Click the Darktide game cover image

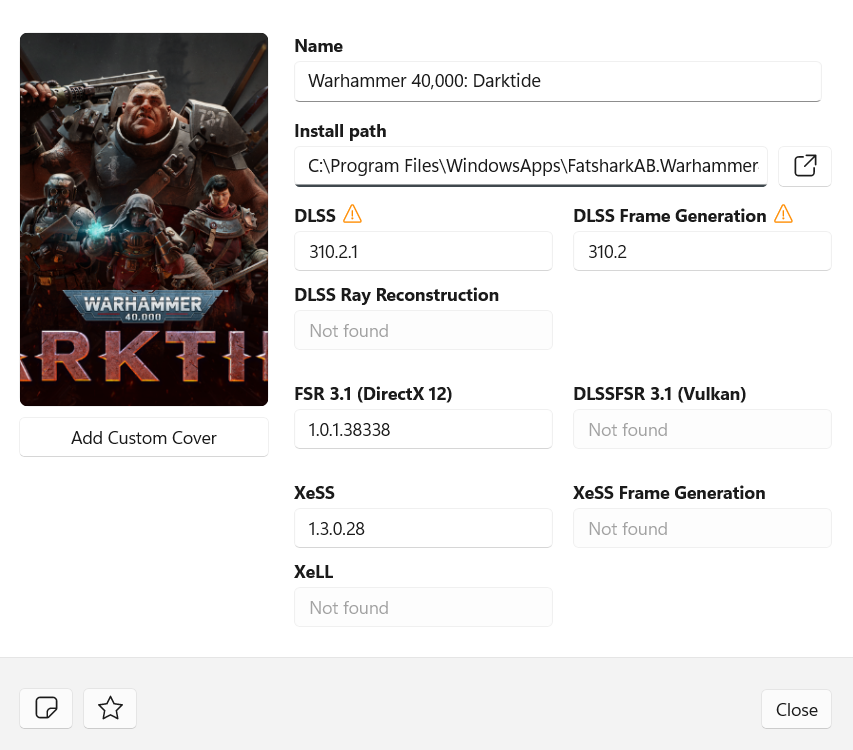[x=144, y=219]
